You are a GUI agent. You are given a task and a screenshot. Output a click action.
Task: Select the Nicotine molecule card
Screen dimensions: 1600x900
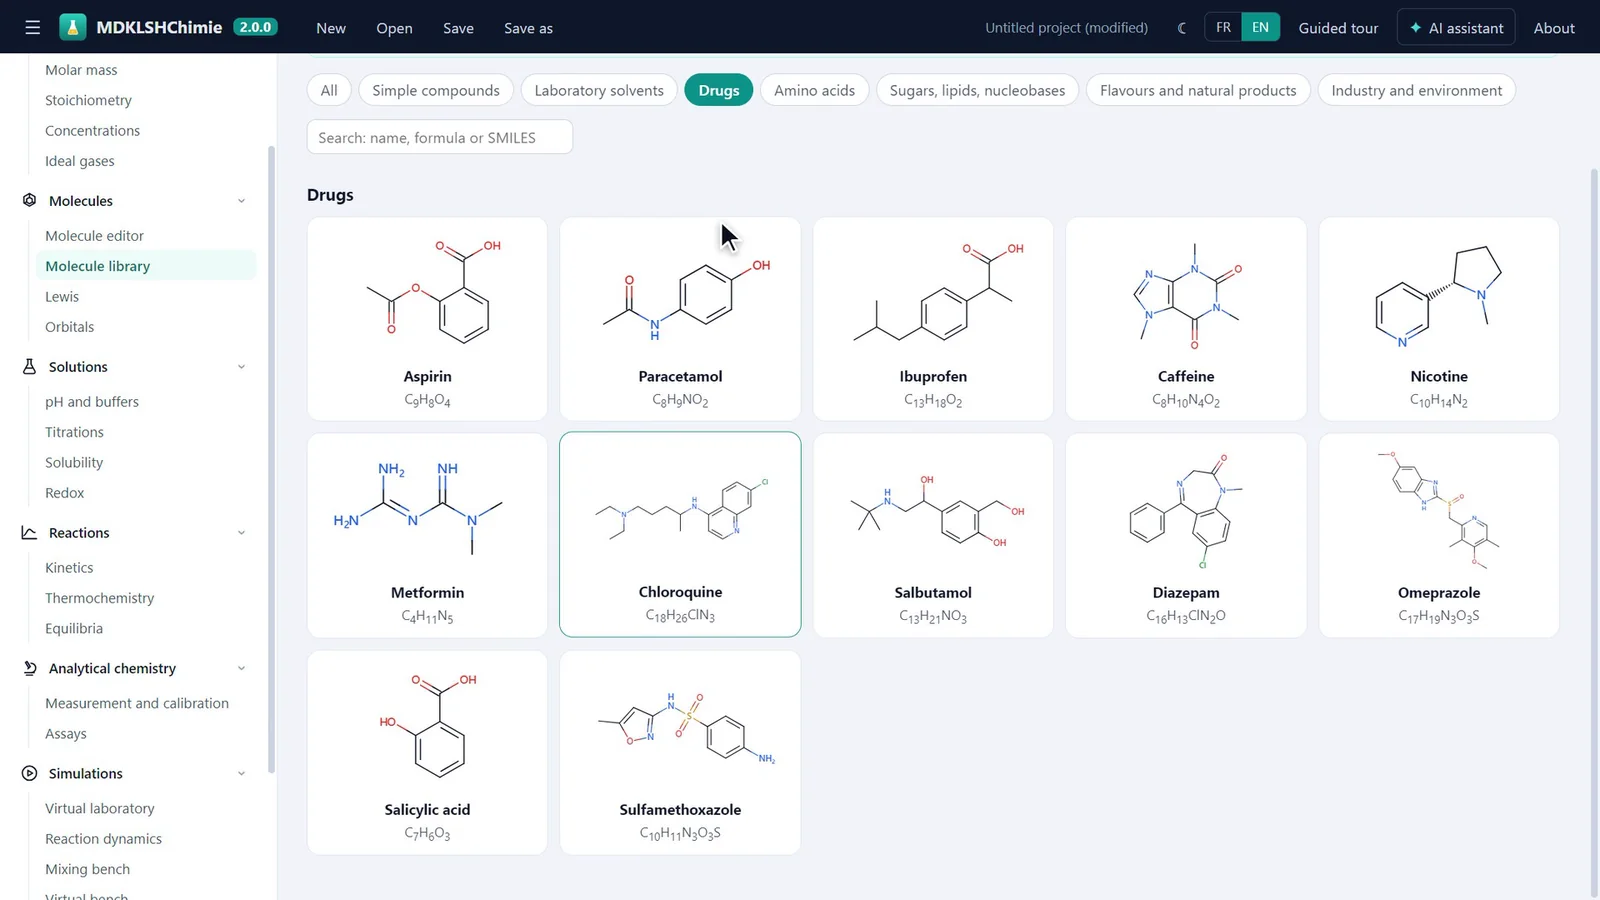pos(1439,319)
